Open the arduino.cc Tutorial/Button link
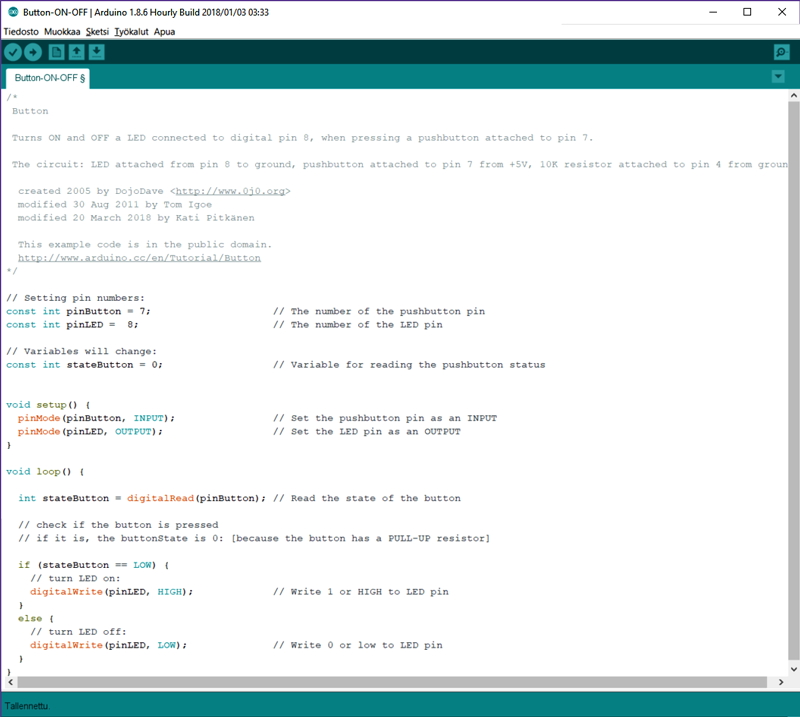Screen dimensions: 800x717 pos(139,258)
